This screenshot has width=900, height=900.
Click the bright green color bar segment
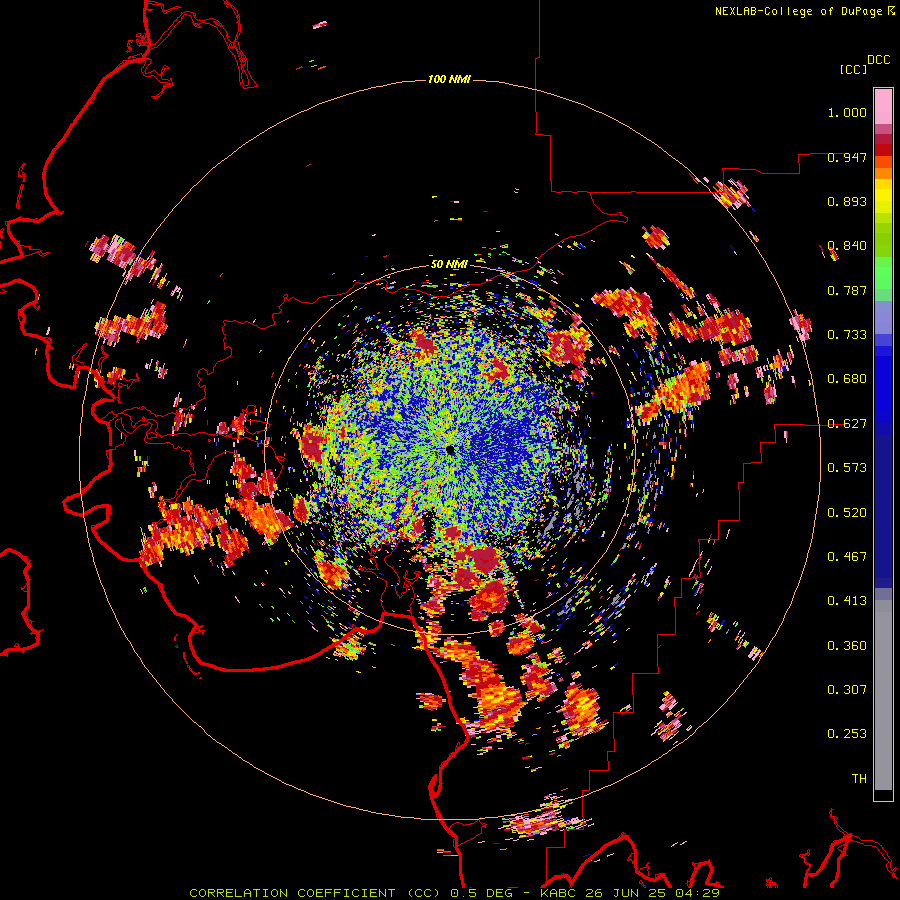(883, 273)
